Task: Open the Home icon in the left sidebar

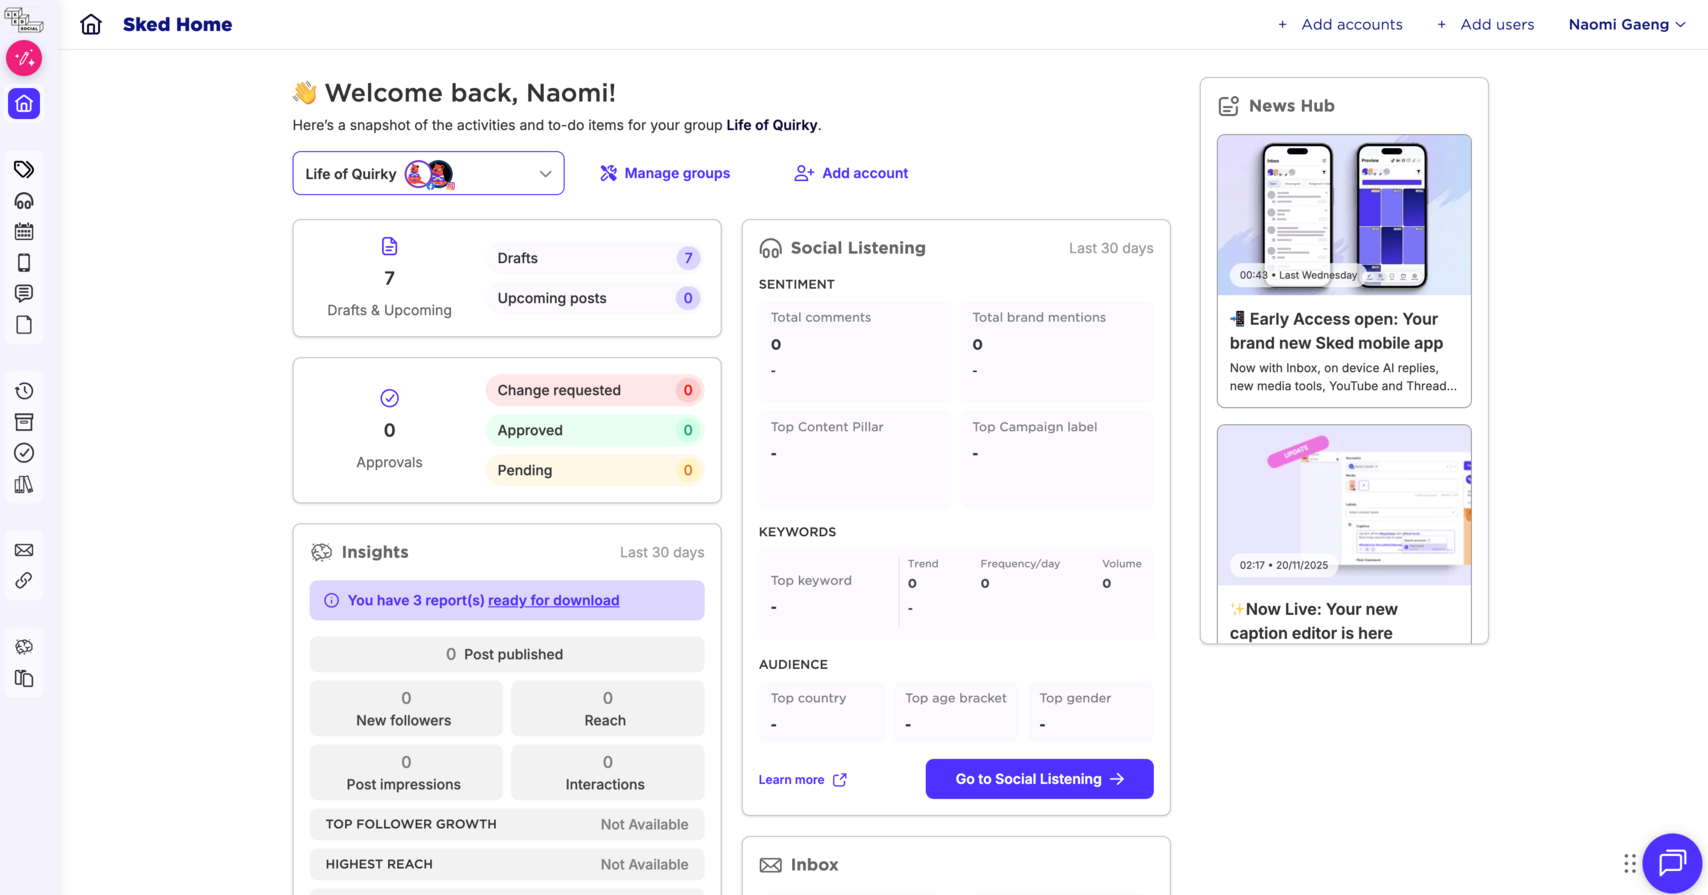Action: click(24, 104)
